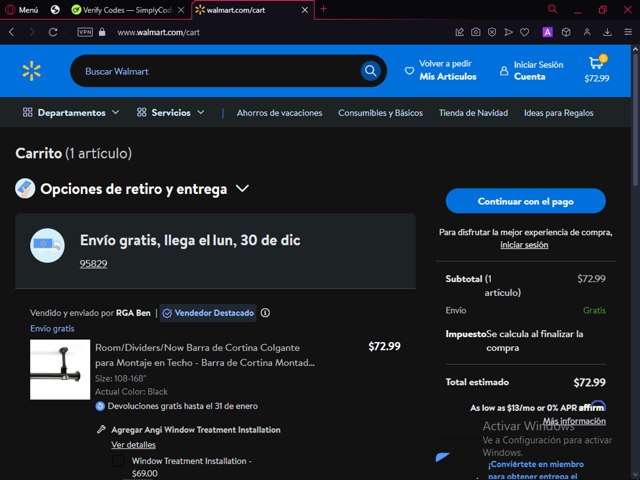640x480 pixels.
Task: Open the Opera flow send icon
Action: pyautogui.click(x=508, y=32)
